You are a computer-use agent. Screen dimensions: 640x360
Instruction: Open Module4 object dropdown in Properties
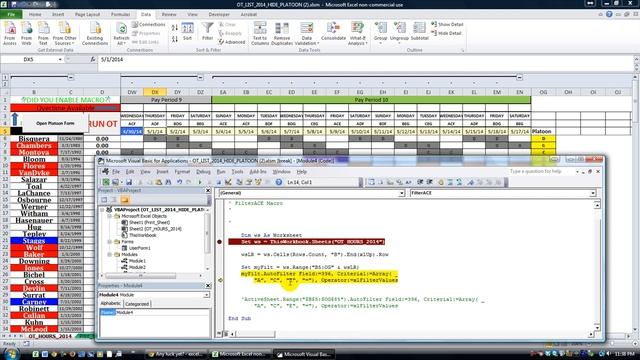tap(207, 295)
